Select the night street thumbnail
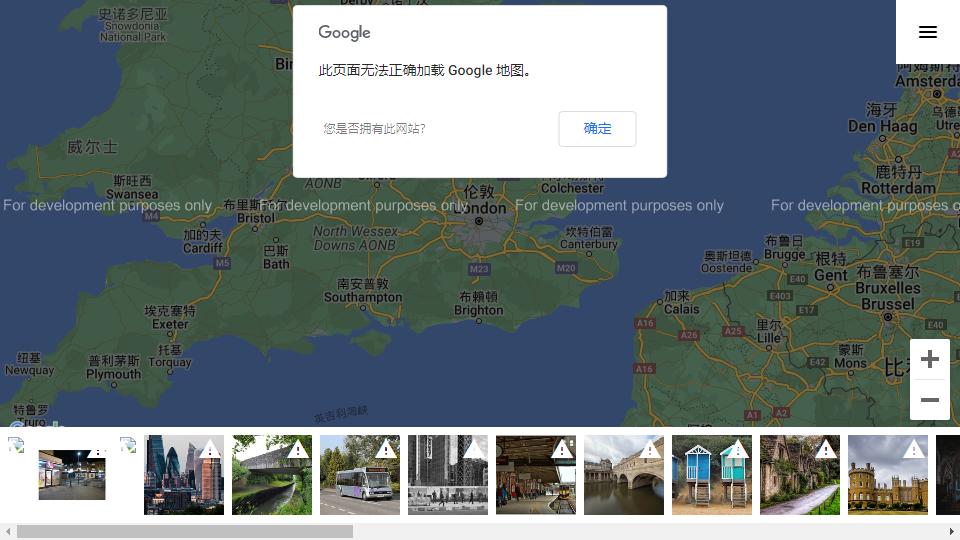Image resolution: width=960 pixels, height=540 pixels. point(72,474)
